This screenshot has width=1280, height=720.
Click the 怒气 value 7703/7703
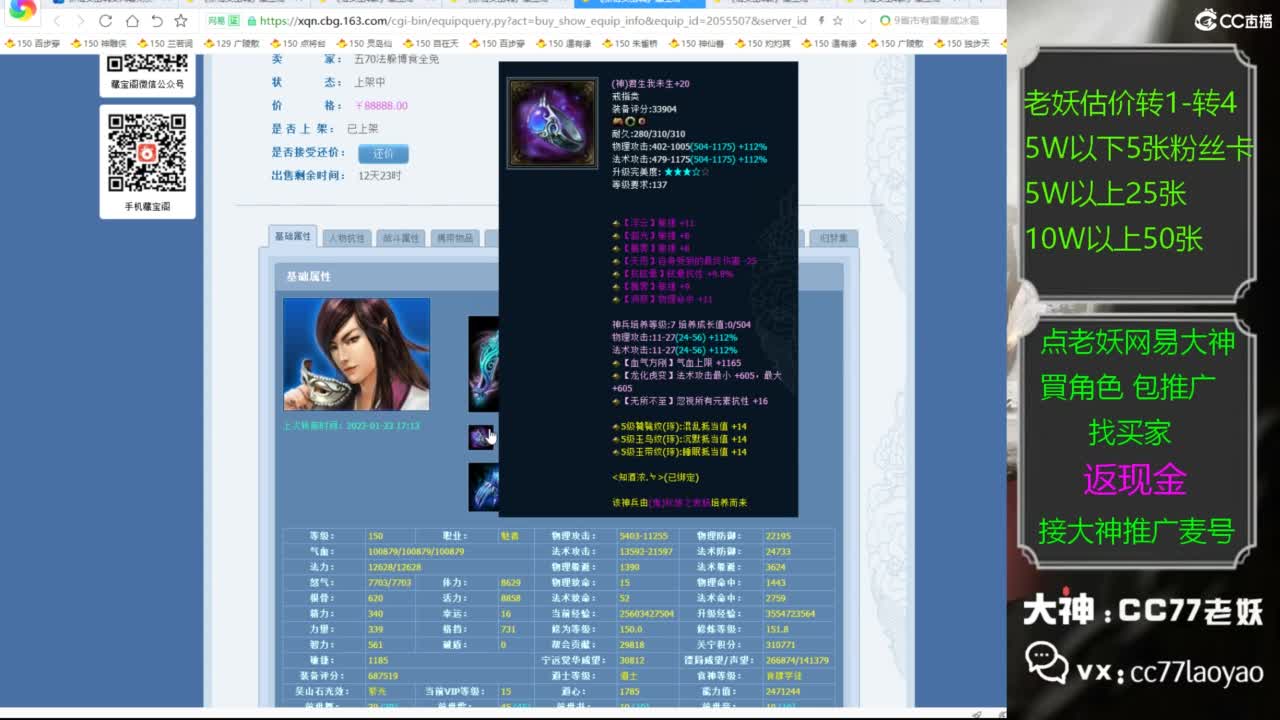tap(390, 583)
